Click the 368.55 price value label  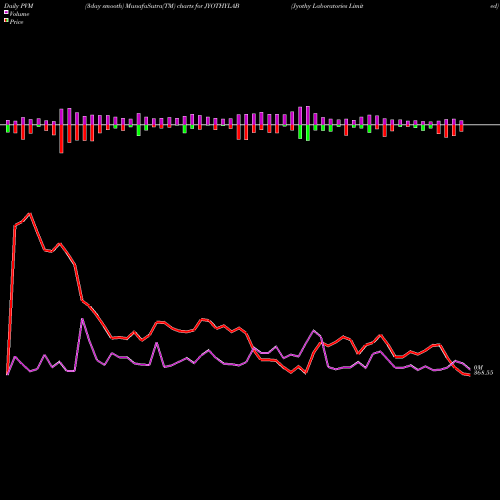pos(483,373)
